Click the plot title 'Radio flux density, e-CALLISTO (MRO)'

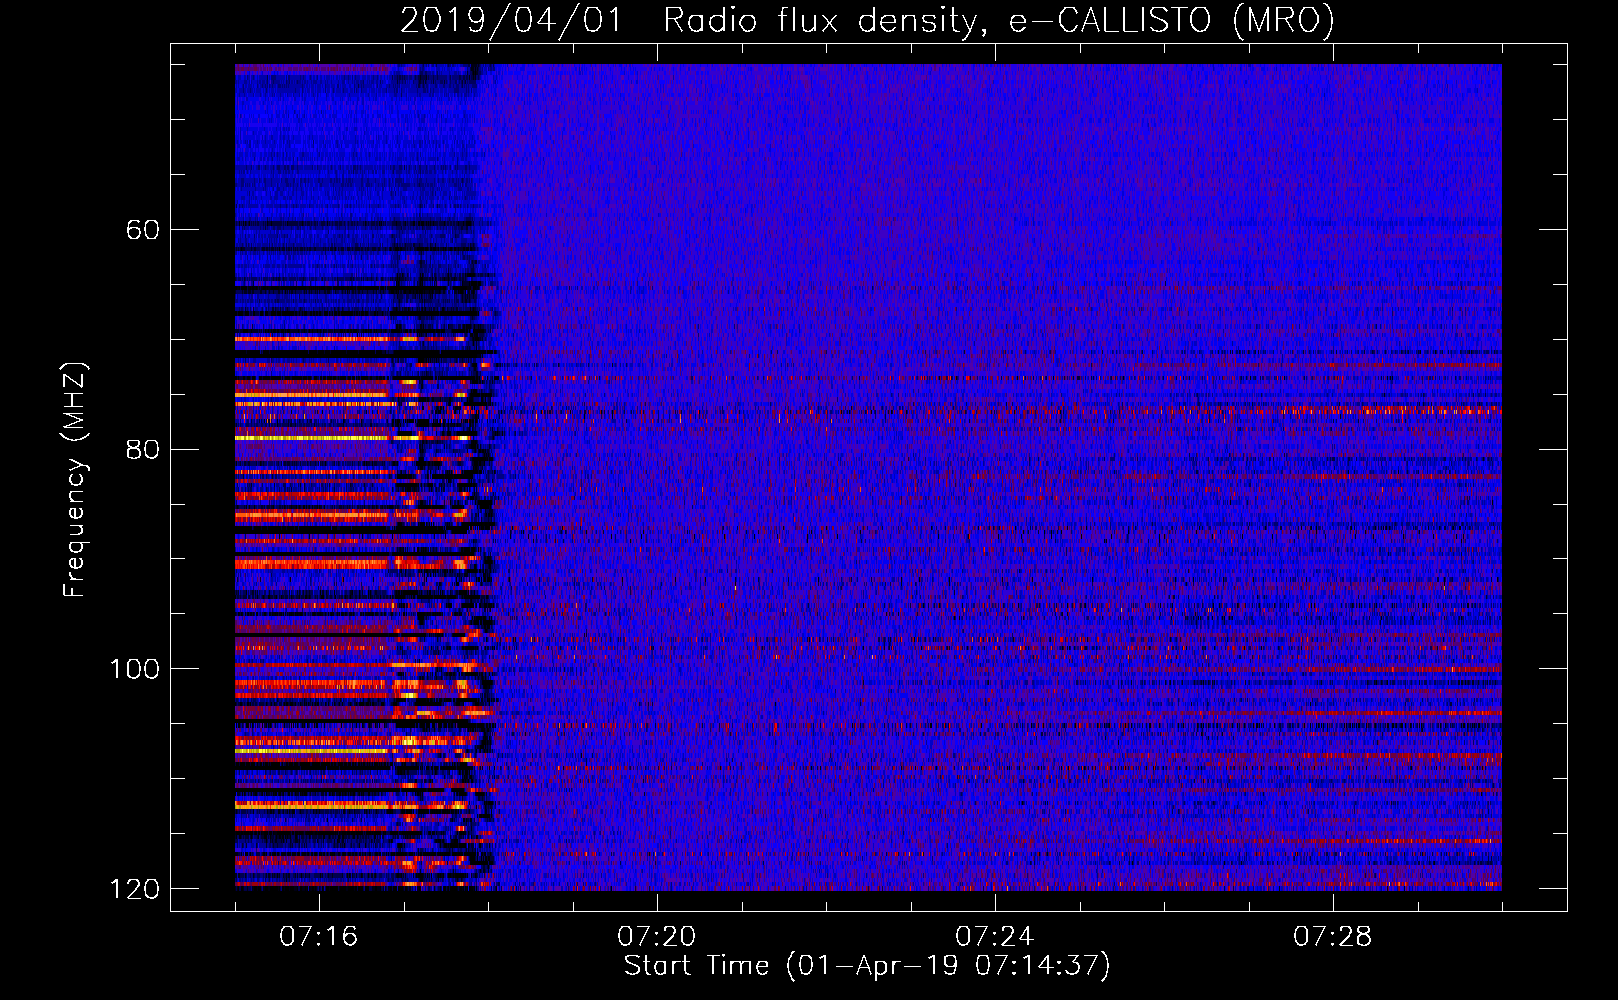tap(998, 20)
